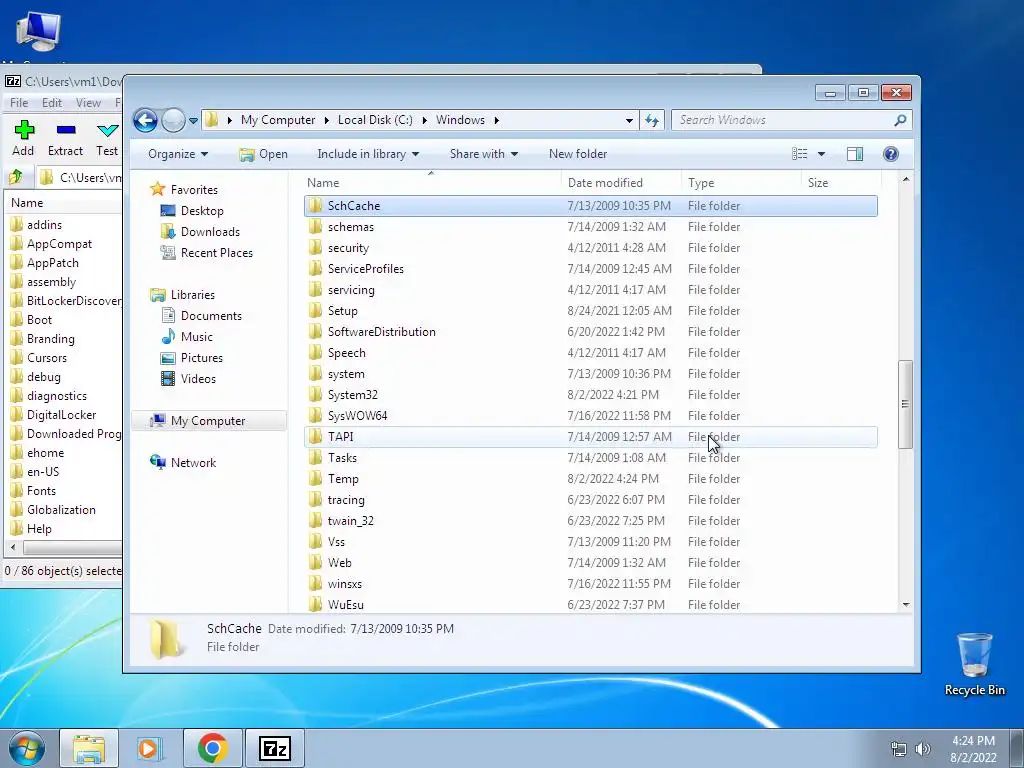Viewport: 1024px width, 768px height.
Task: Expand My Computer breadcrumb arrow
Action: (x=327, y=120)
